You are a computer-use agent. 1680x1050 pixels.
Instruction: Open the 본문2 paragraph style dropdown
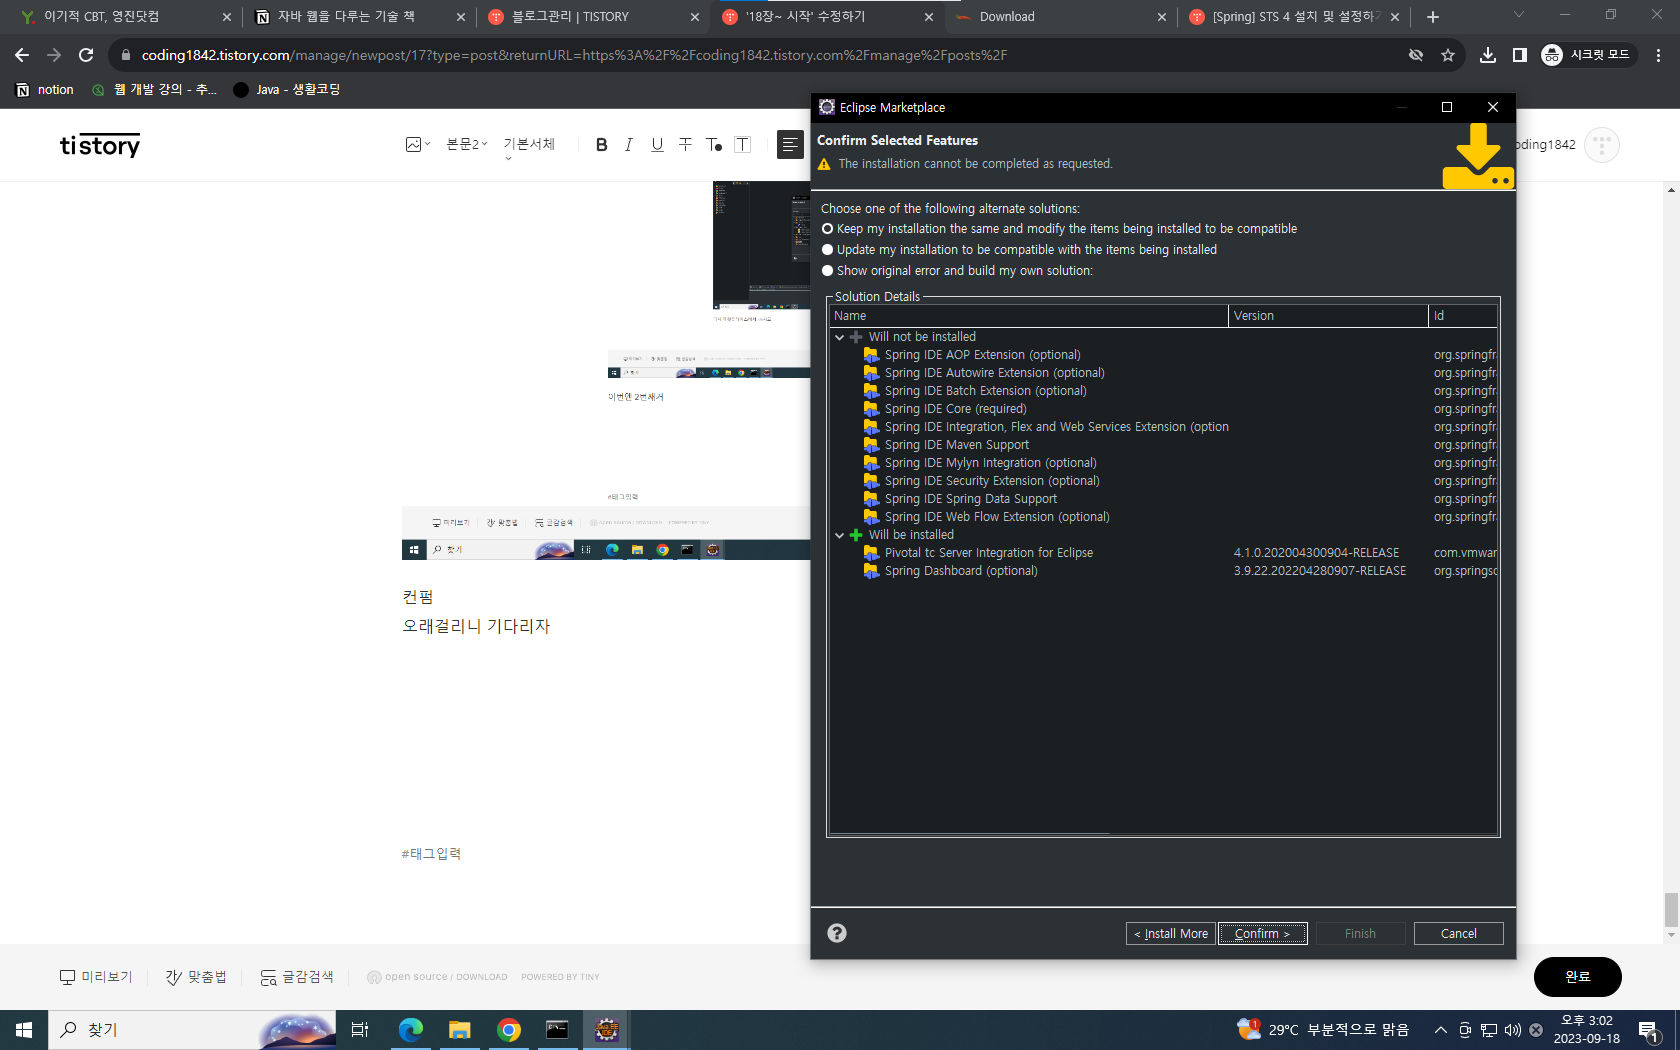click(x=467, y=145)
